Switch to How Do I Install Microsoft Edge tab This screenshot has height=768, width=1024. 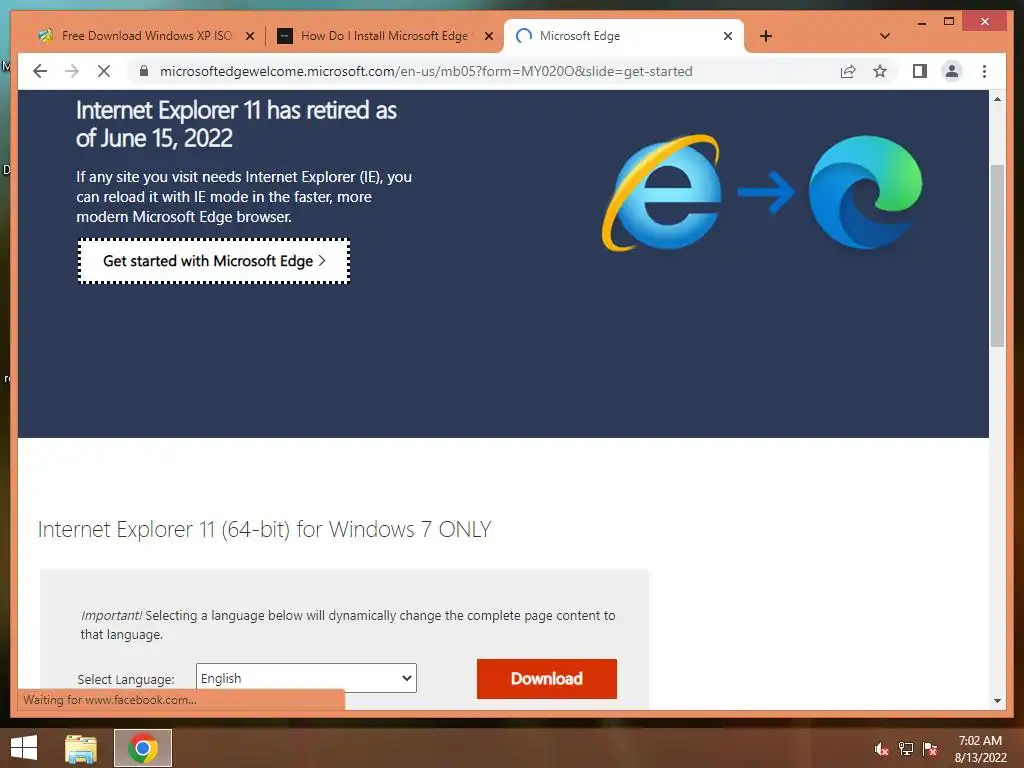point(384,36)
